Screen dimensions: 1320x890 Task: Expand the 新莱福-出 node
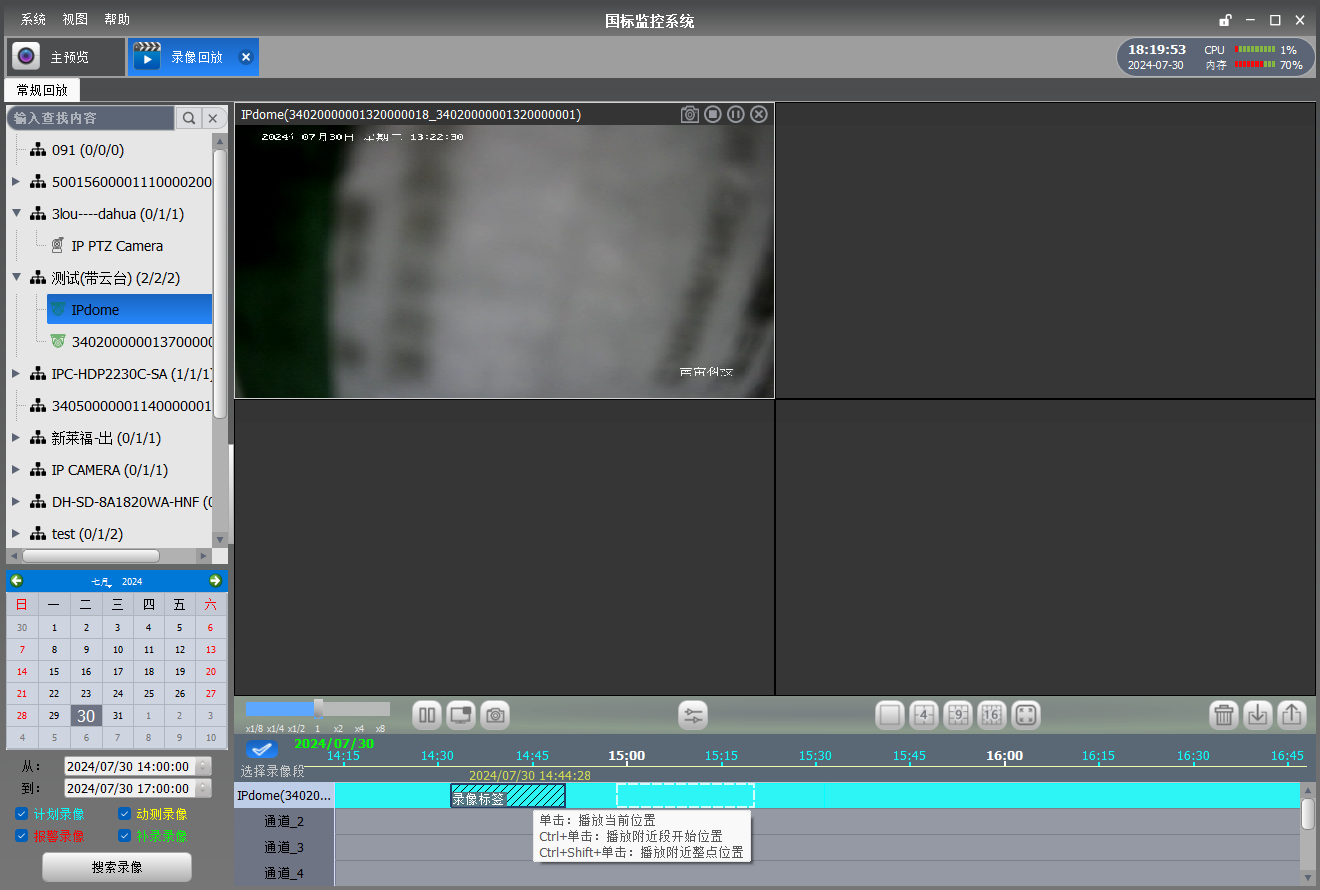(x=16, y=438)
